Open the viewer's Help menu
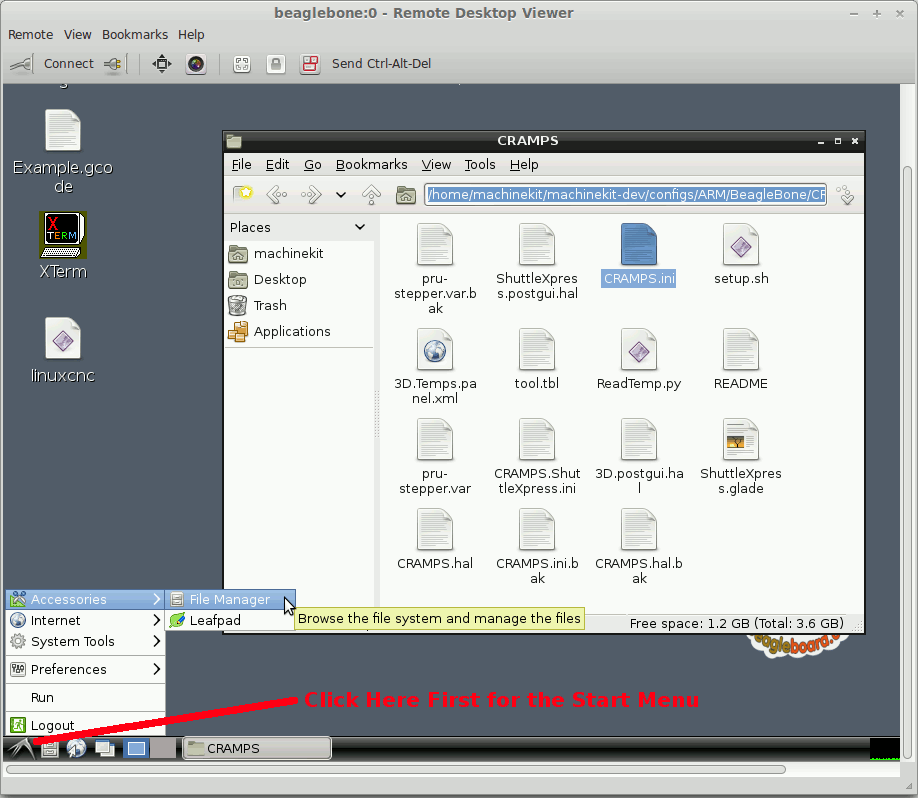This screenshot has height=798, width=918. [x=191, y=35]
